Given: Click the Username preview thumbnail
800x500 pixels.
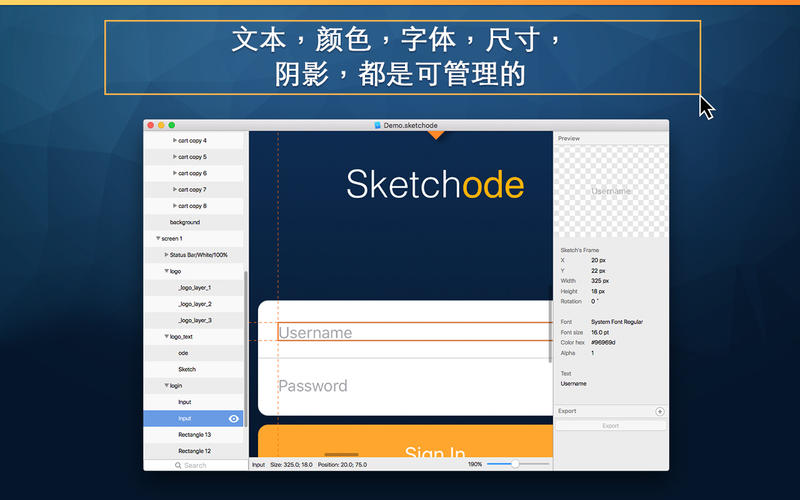Looking at the screenshot, I should pos(611,191).
